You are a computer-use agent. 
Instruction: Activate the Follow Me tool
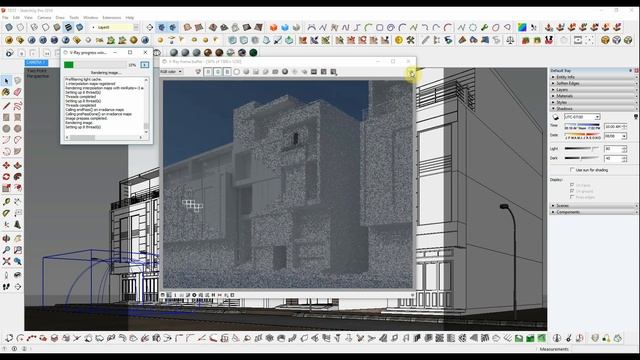coord(18,177)
